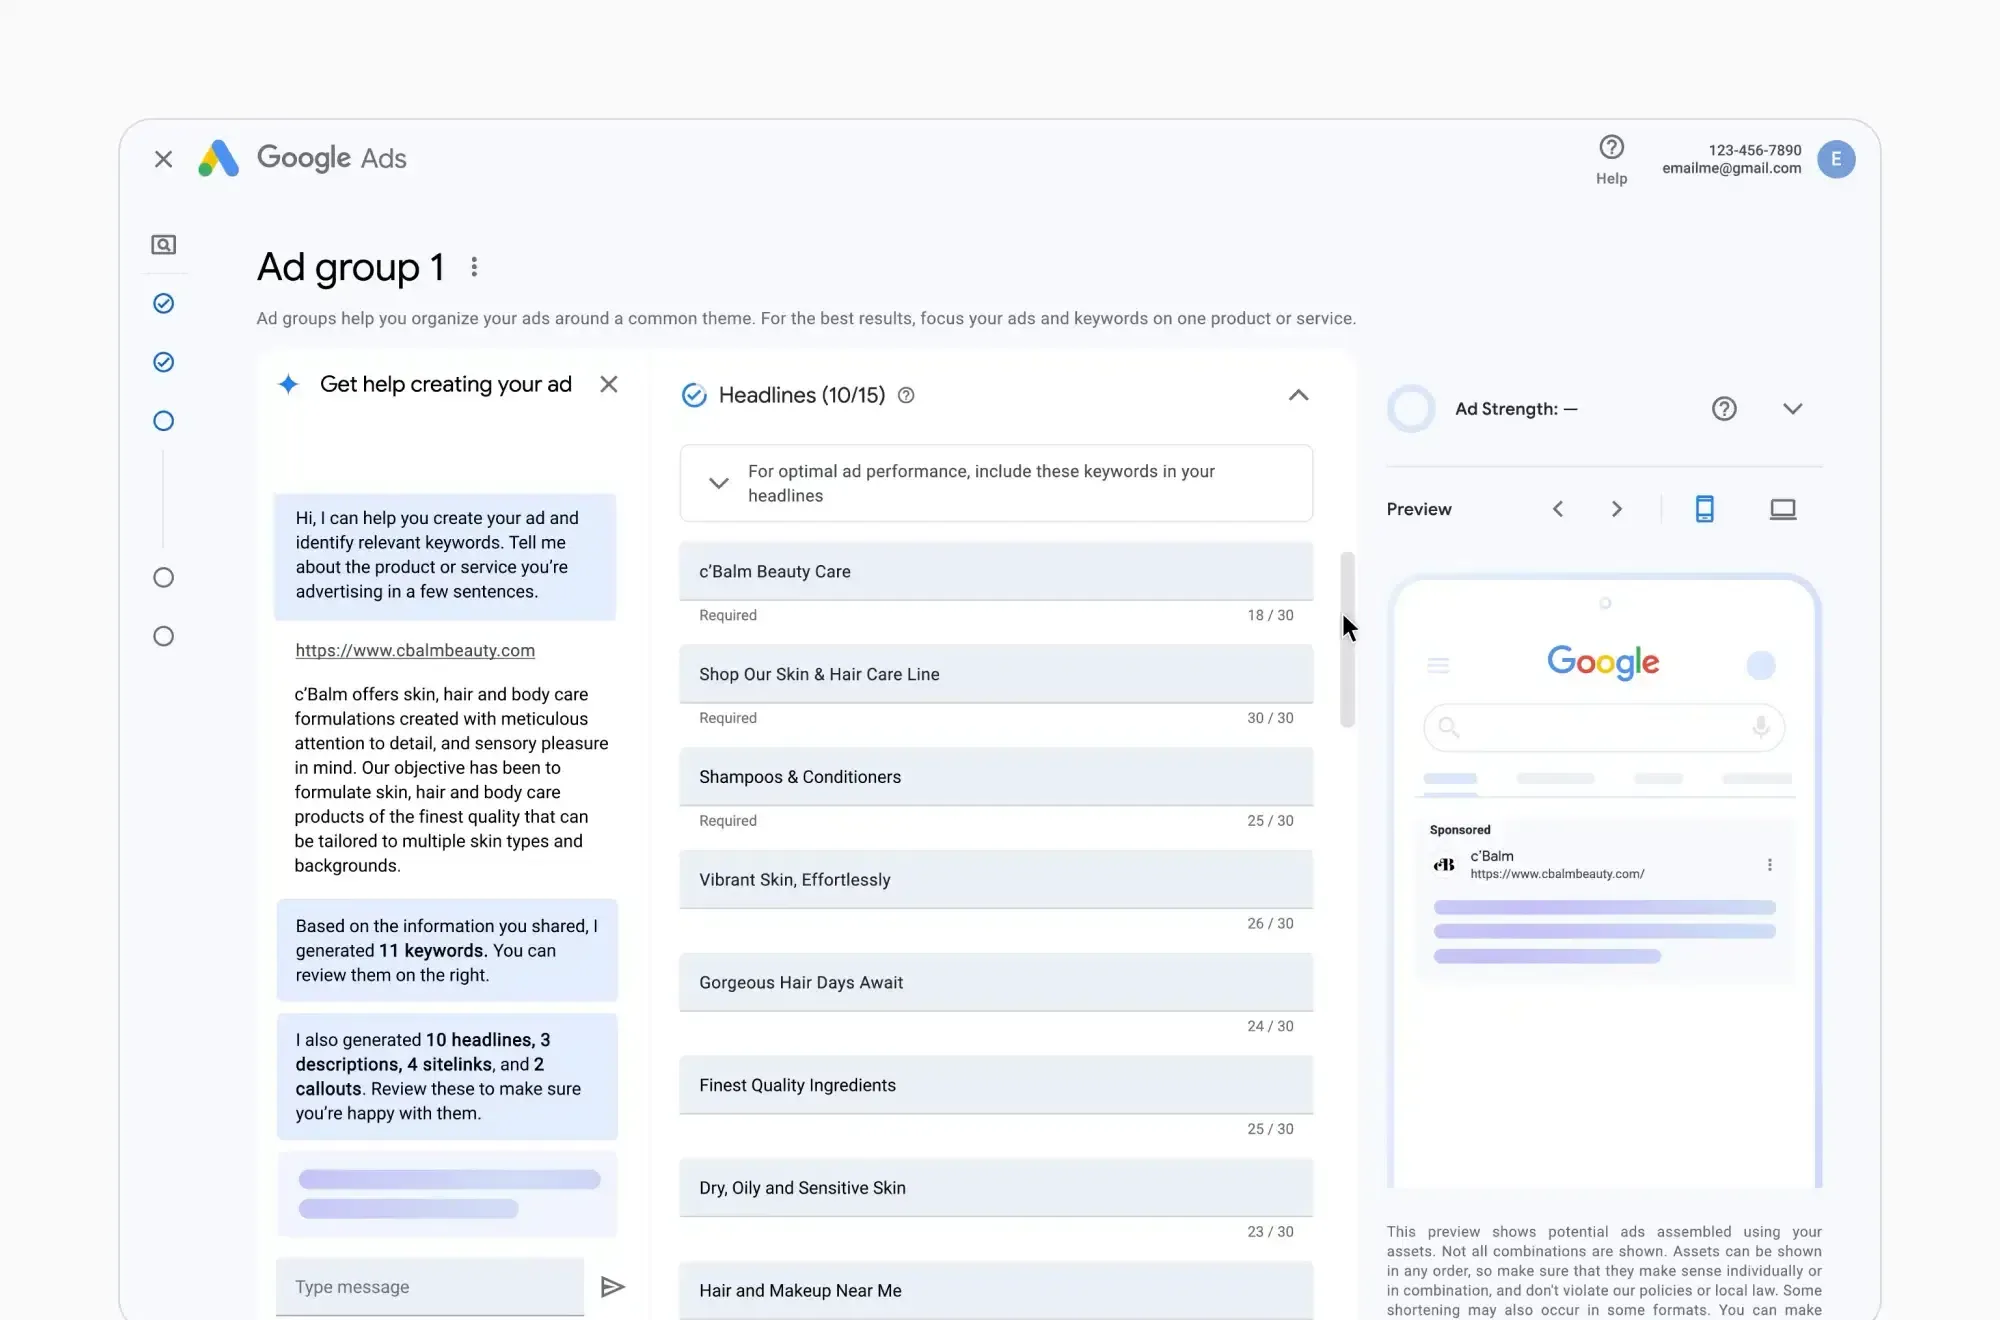2000x1320 pixels.
Task: Click the headlines list scrollbar
Action: (x=1347, y=639)
